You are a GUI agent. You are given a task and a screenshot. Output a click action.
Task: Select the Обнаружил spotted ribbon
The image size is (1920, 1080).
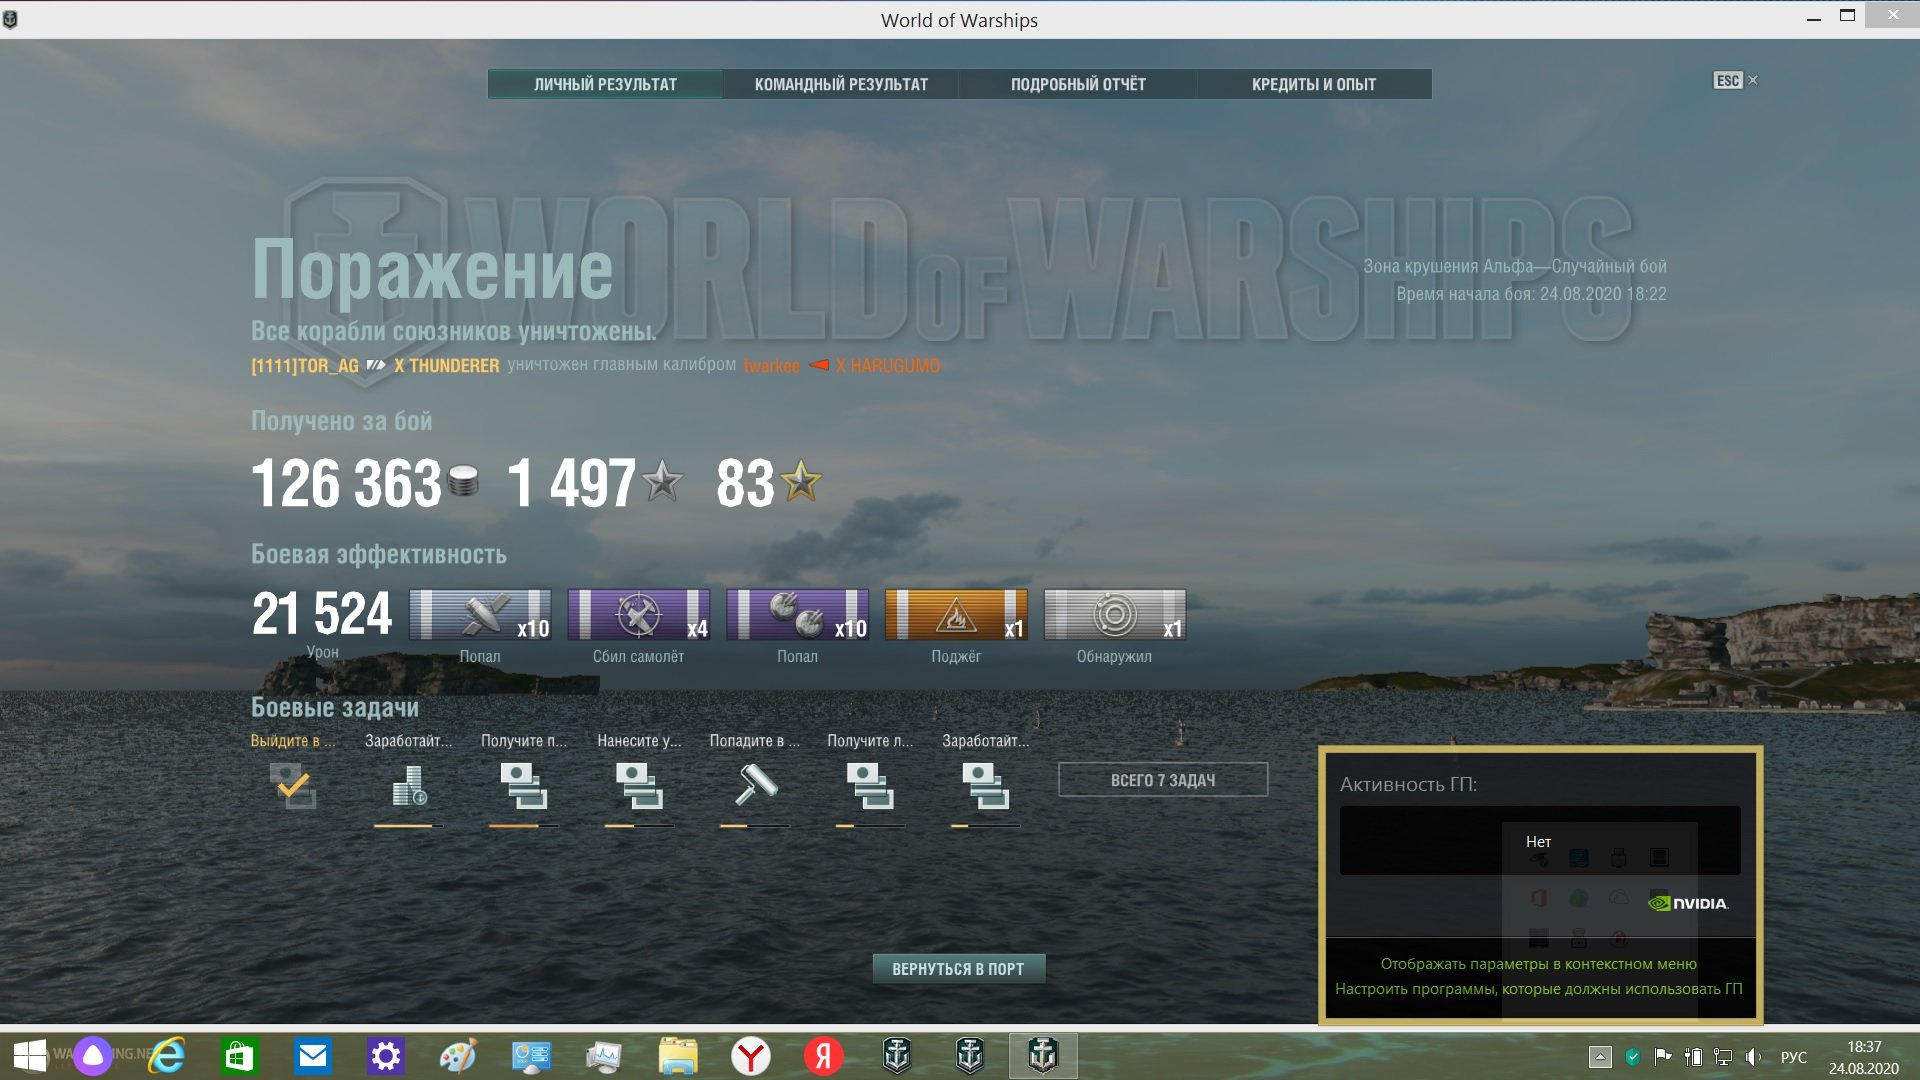click(1115, 614)
